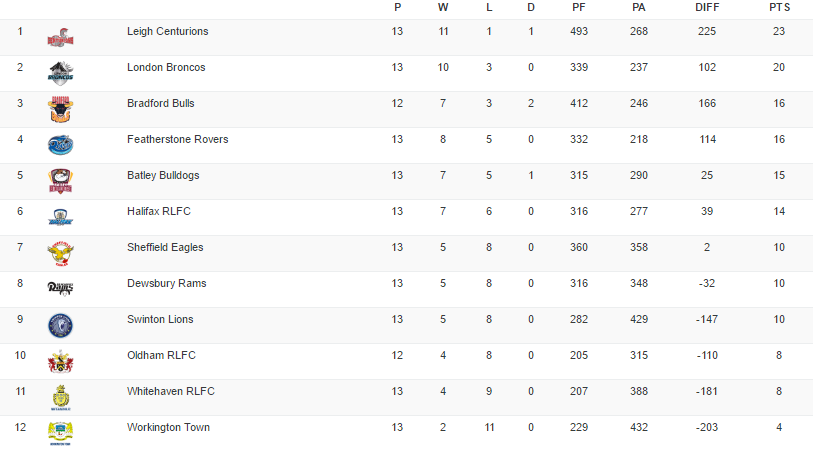Click the Whitehaven RLFC logo
813x464 pixels.
(60, 397)
